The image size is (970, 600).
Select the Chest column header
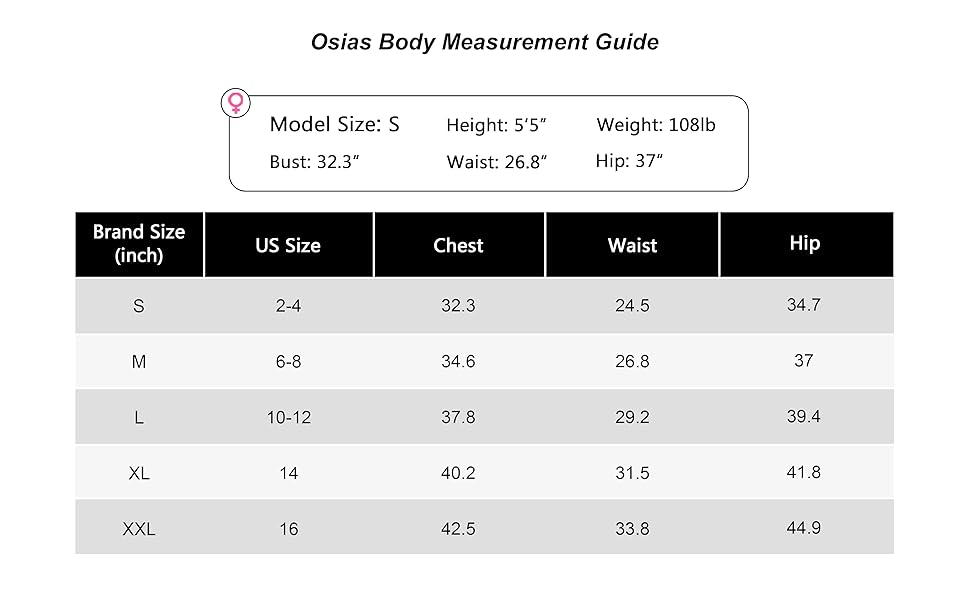[458, 245]
